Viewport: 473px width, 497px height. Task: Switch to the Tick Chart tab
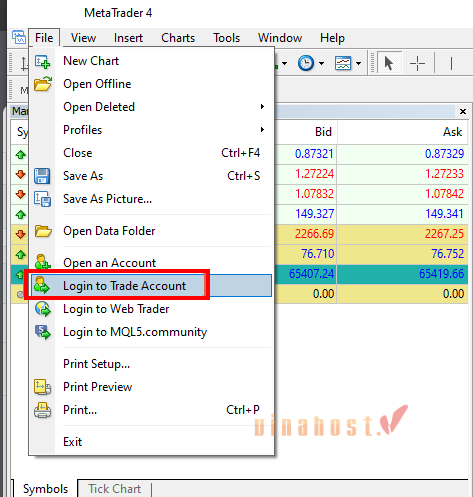115,489
